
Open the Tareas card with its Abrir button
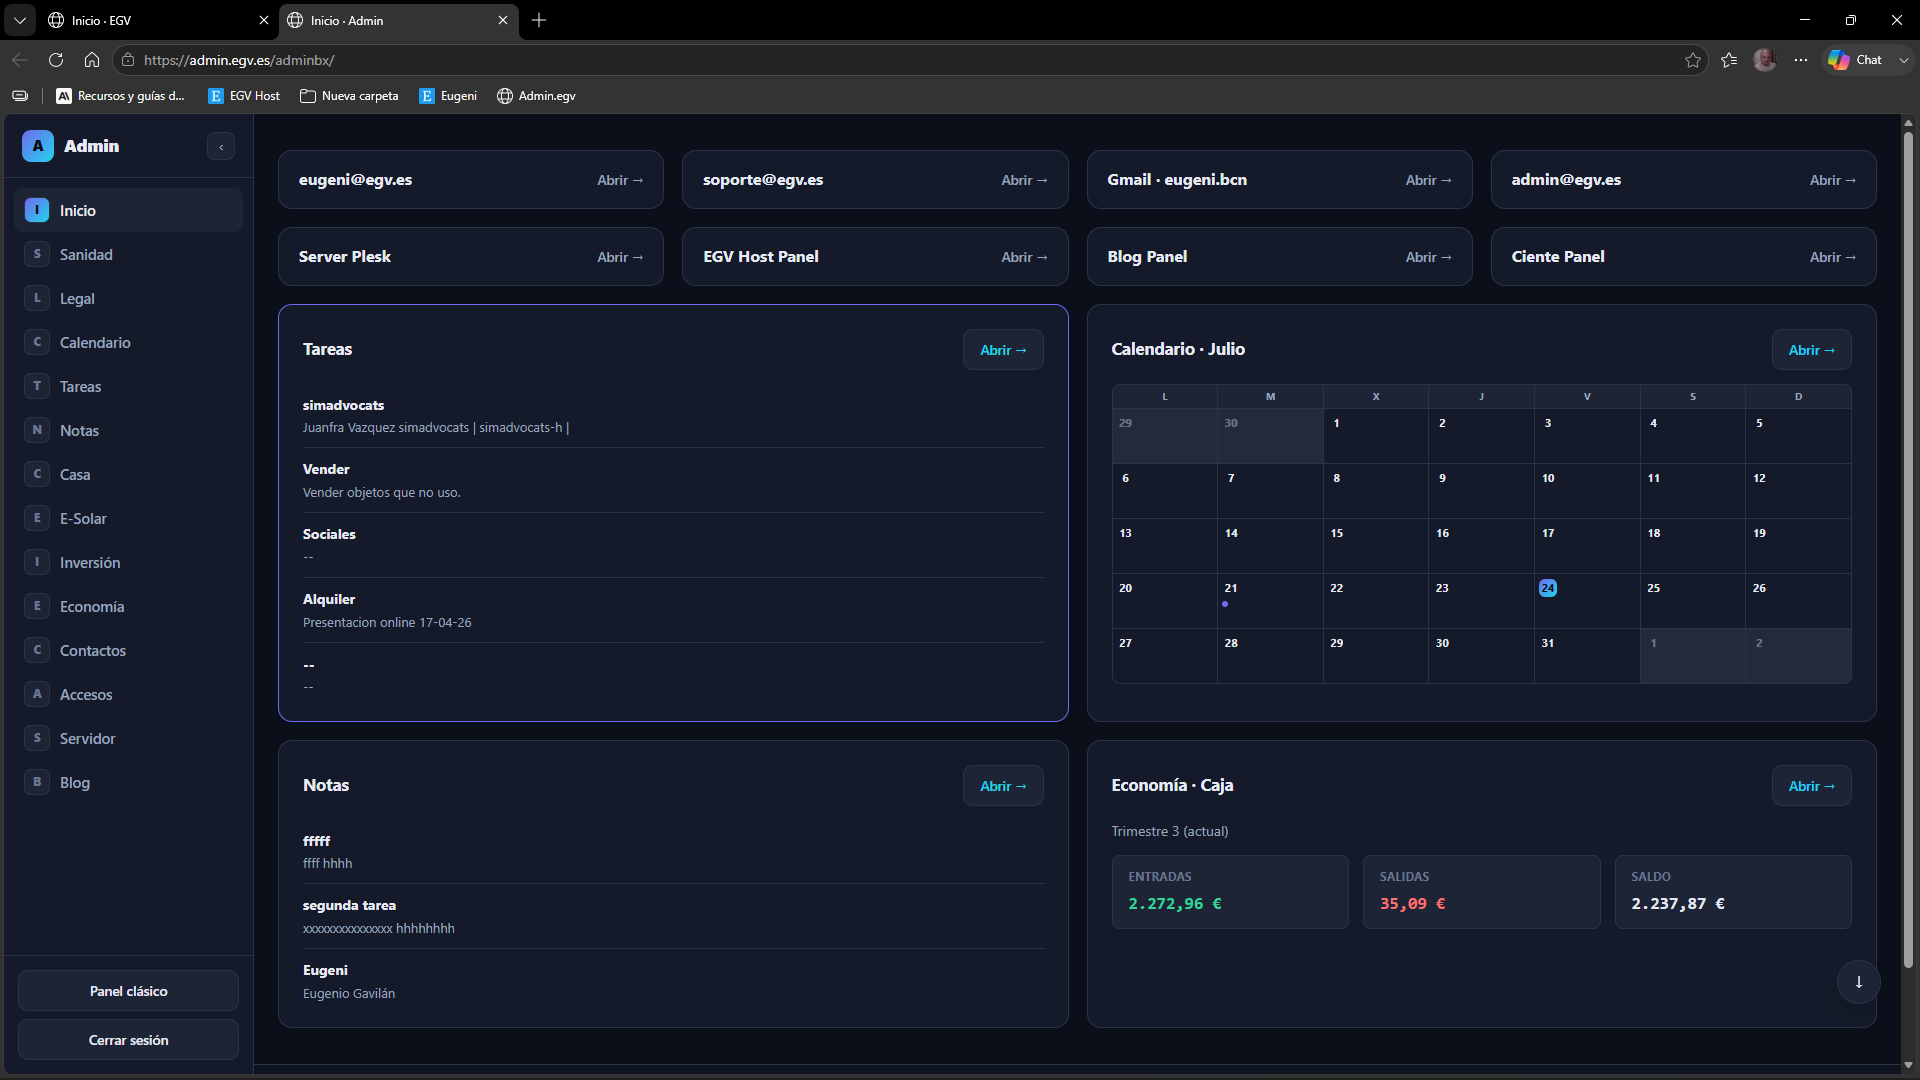pyautogui.click(x=1003, y=350)
